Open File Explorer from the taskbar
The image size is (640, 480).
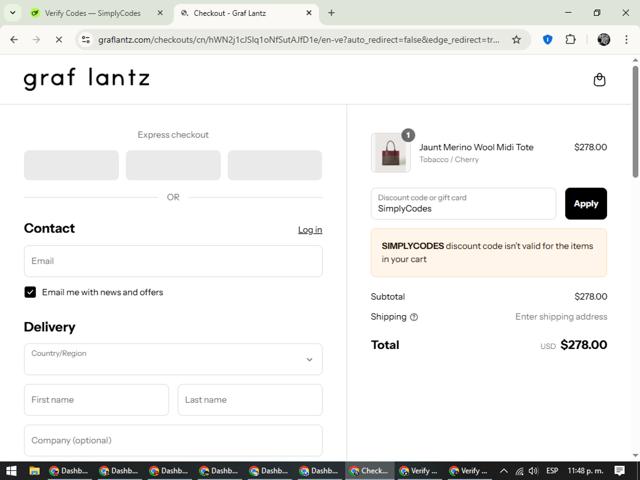34,471
